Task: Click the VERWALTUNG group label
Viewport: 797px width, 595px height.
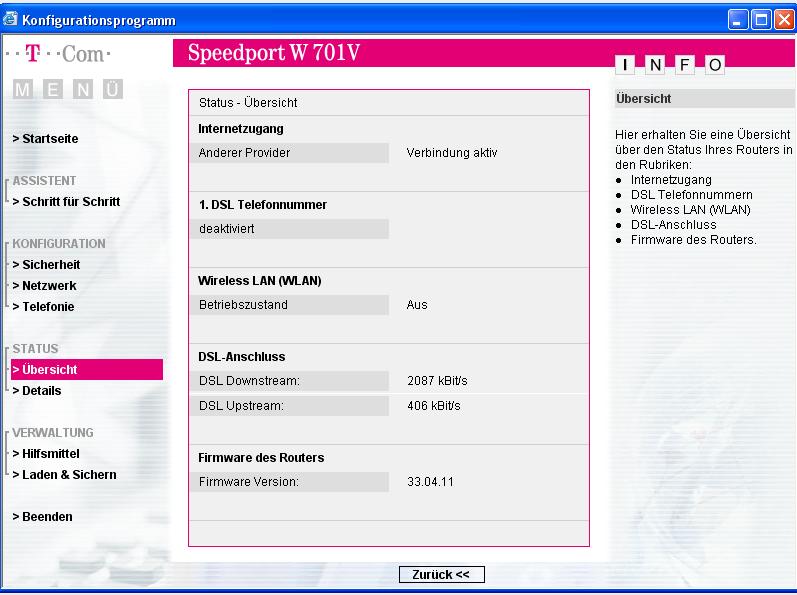Action: [x=53, y=433]
